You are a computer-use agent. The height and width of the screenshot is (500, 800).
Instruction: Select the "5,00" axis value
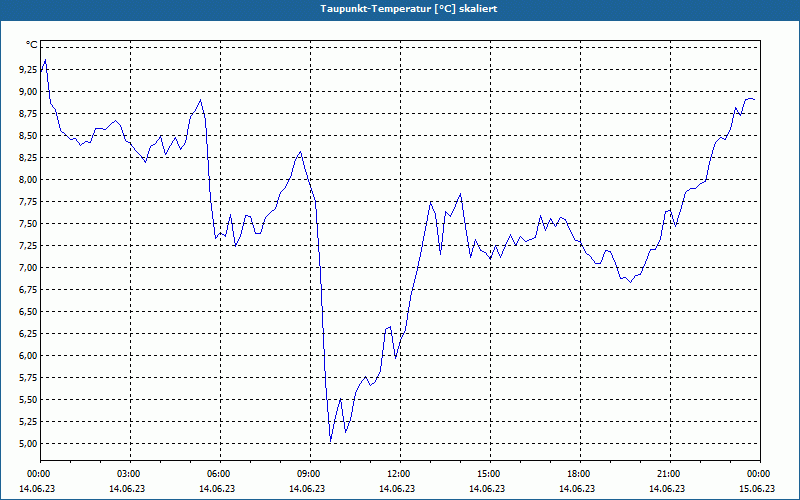click(29, 444)
